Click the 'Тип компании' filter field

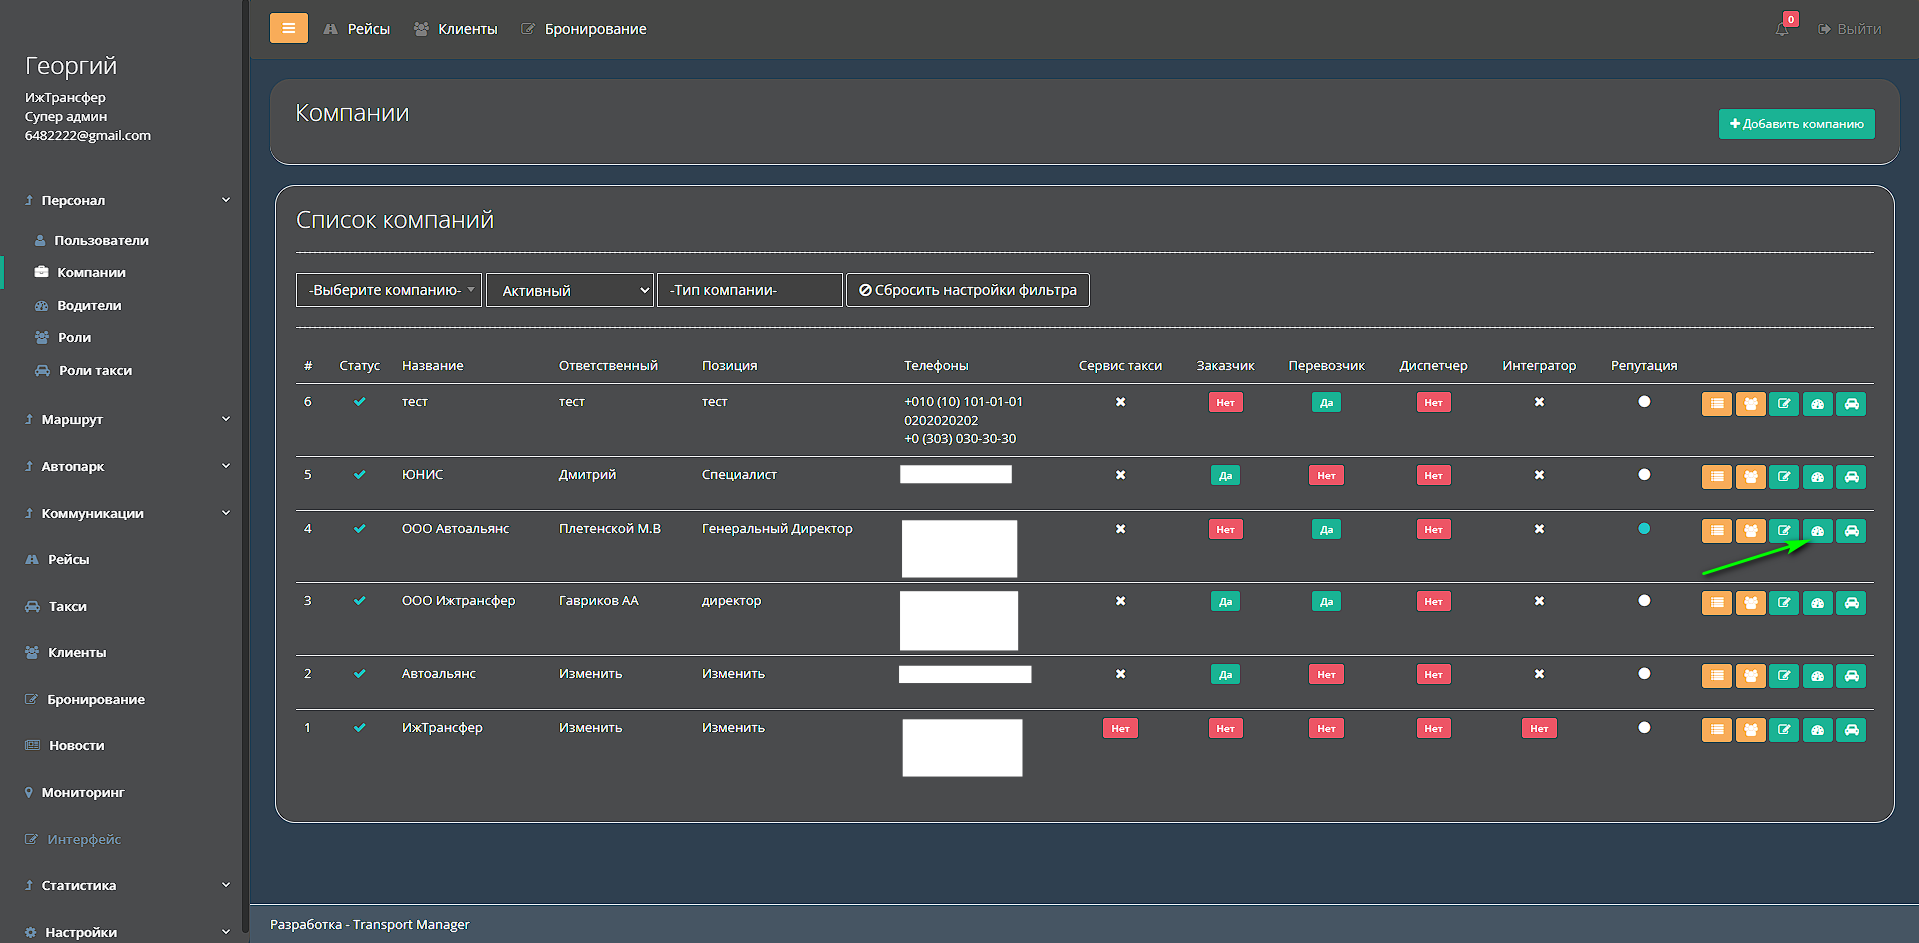[x=749, y=290]
